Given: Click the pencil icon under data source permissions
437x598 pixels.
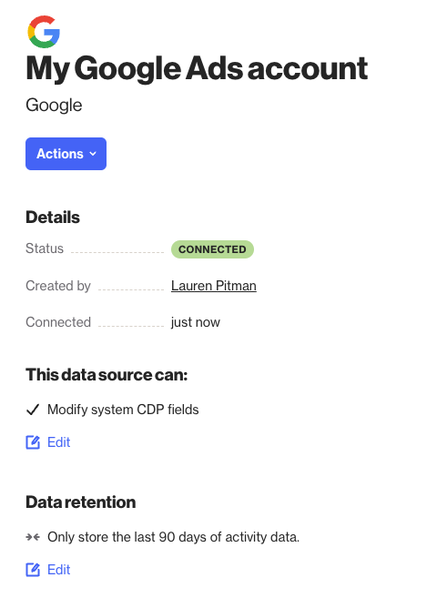Looking at the screenshot, I should pos(33,442).
